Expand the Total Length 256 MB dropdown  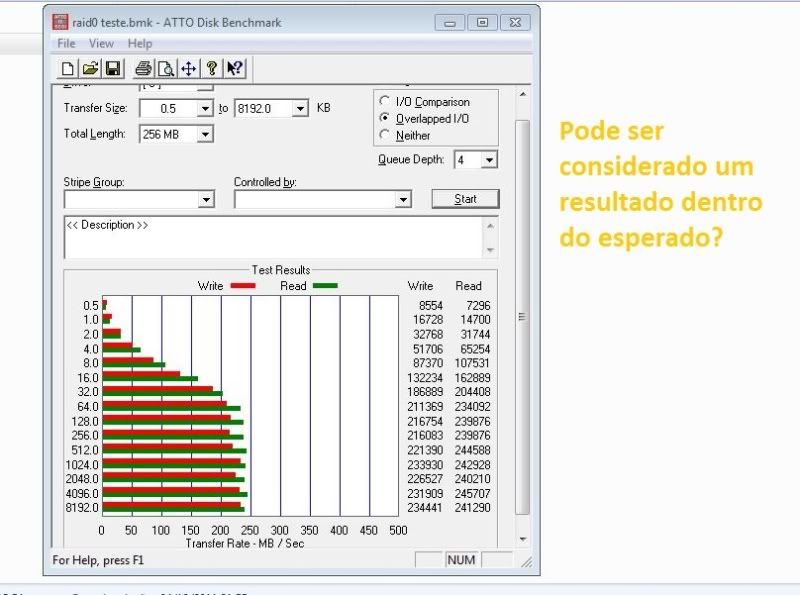tap(205, 134)
